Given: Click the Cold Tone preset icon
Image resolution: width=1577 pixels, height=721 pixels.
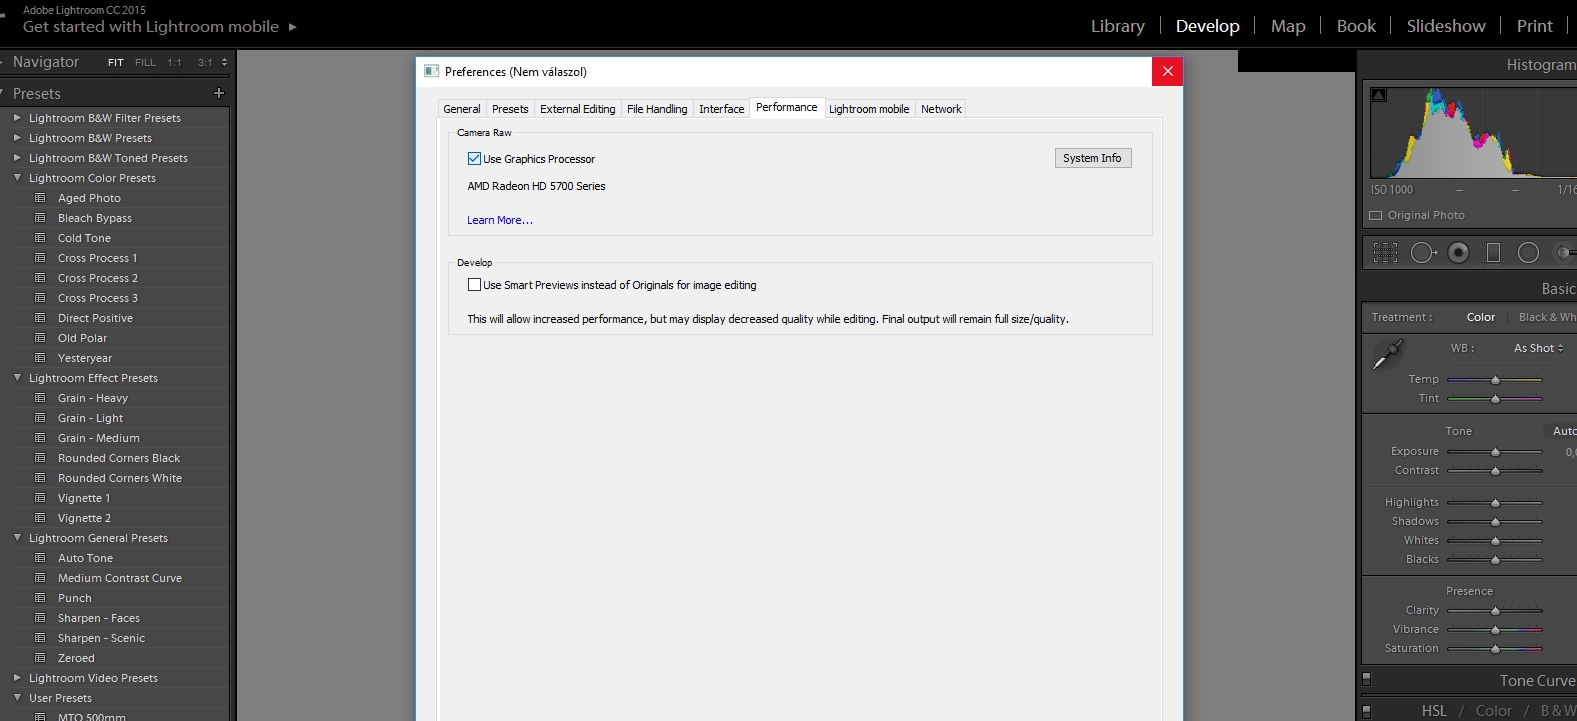Looking at the screenshot, I should (40, 238).
